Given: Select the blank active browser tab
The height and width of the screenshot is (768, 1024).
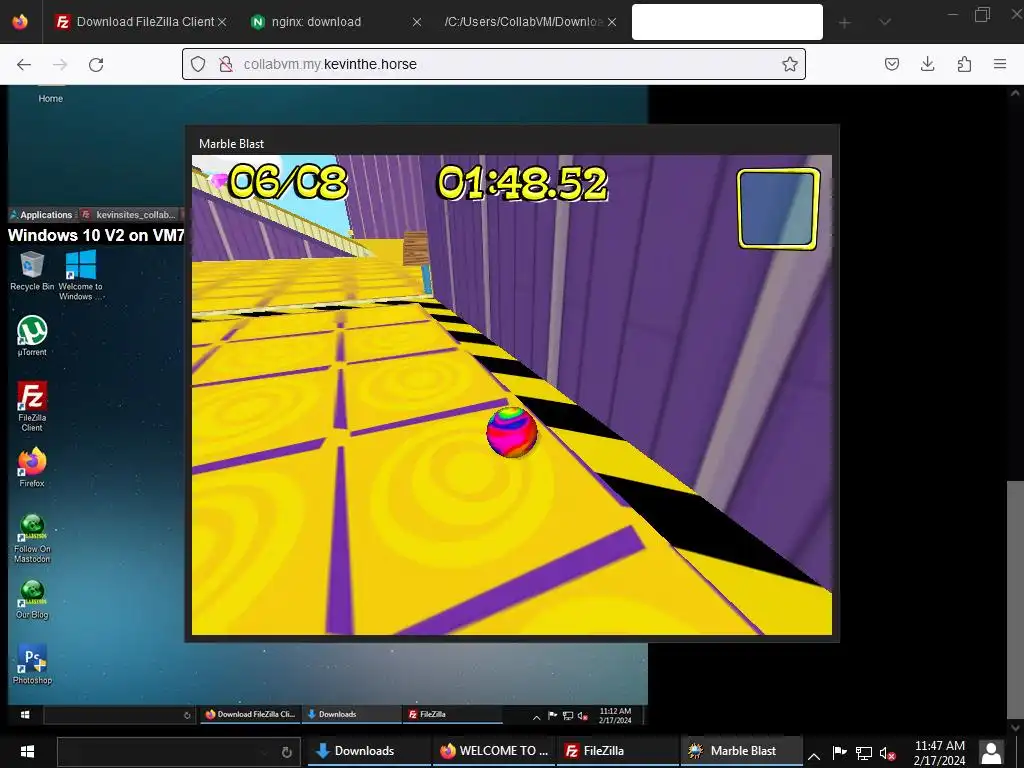Looking at the screenshot, I should click(727, 22).
